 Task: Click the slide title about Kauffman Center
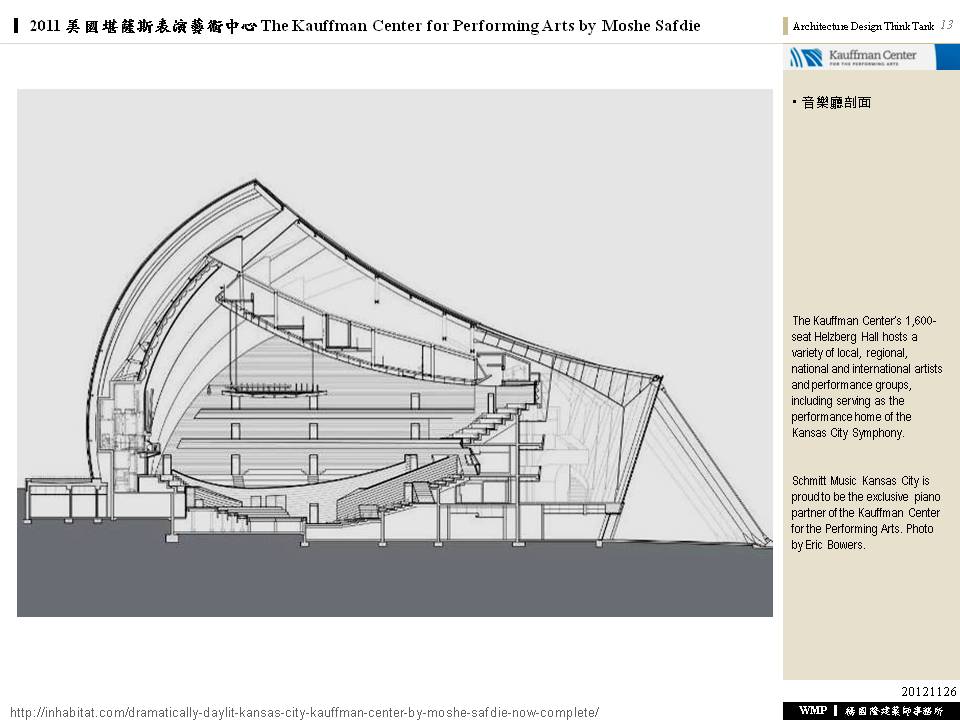[365, 26]
